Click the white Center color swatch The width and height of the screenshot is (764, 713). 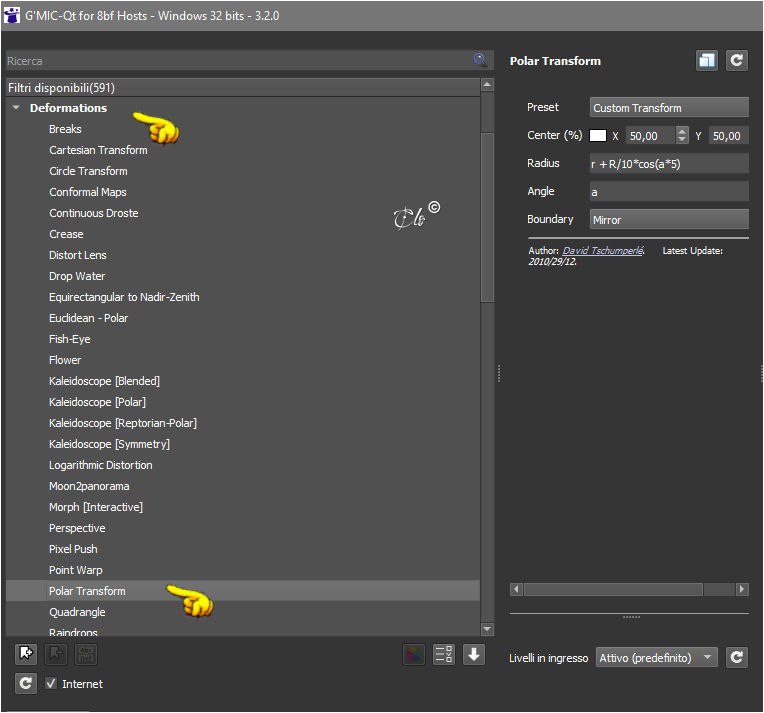598,135
